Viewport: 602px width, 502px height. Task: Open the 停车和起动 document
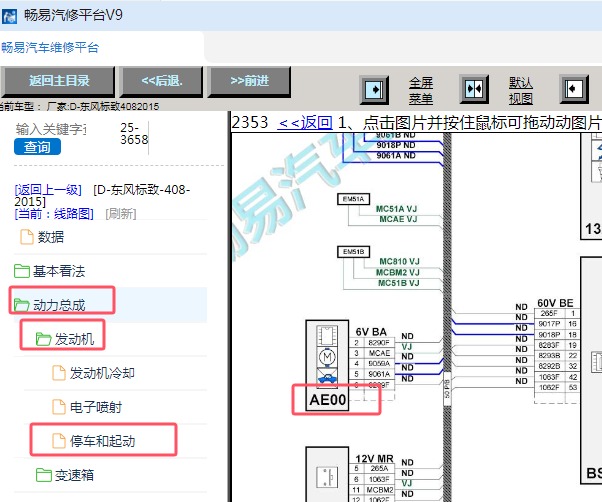tap(103, 441)
